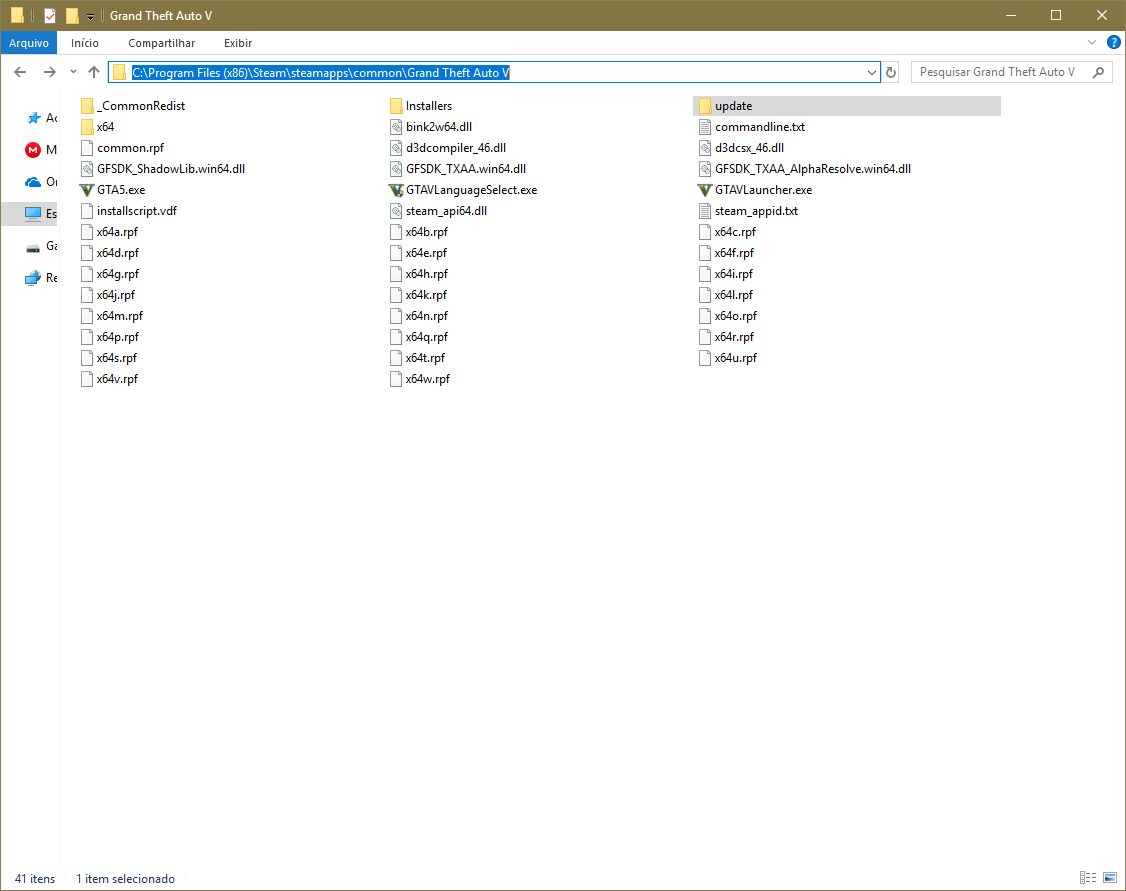Switch to details view layout

[1088, 877]
